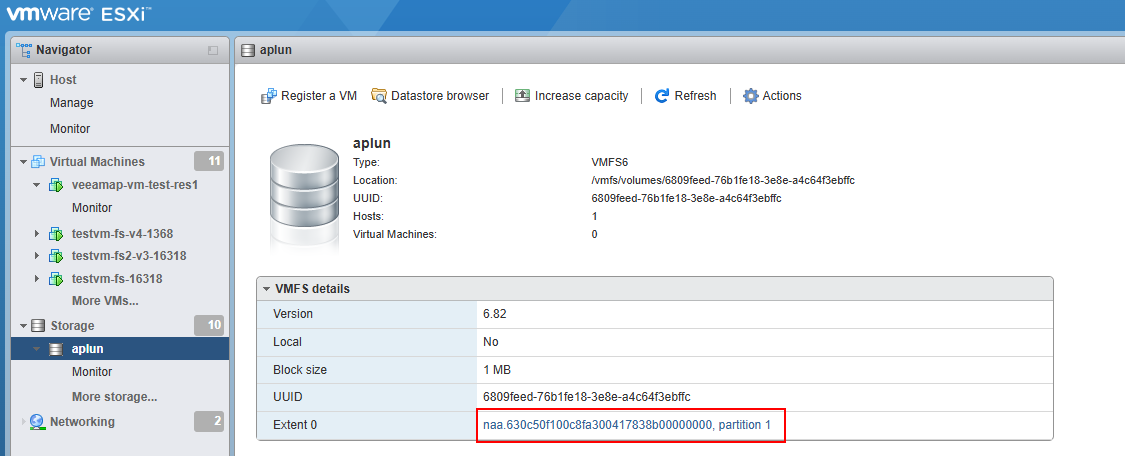Click the Local value No

point(491,342)
